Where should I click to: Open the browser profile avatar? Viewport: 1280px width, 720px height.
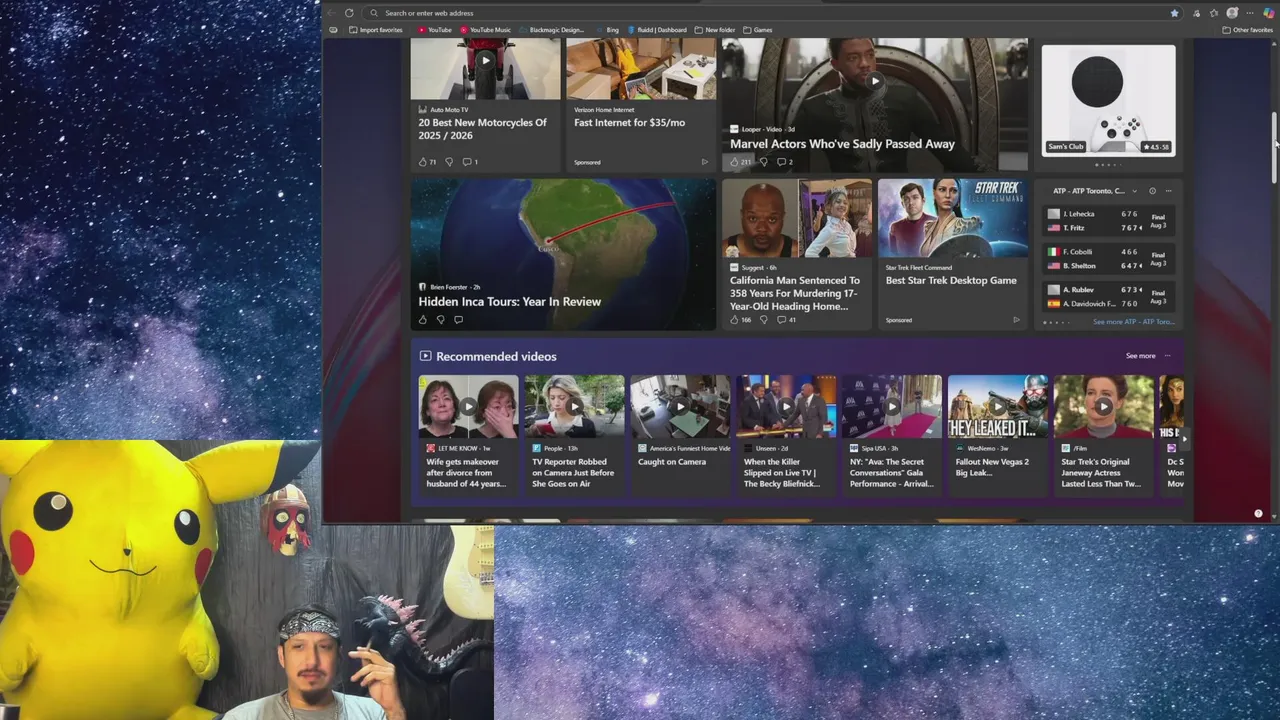point(1232,13)
